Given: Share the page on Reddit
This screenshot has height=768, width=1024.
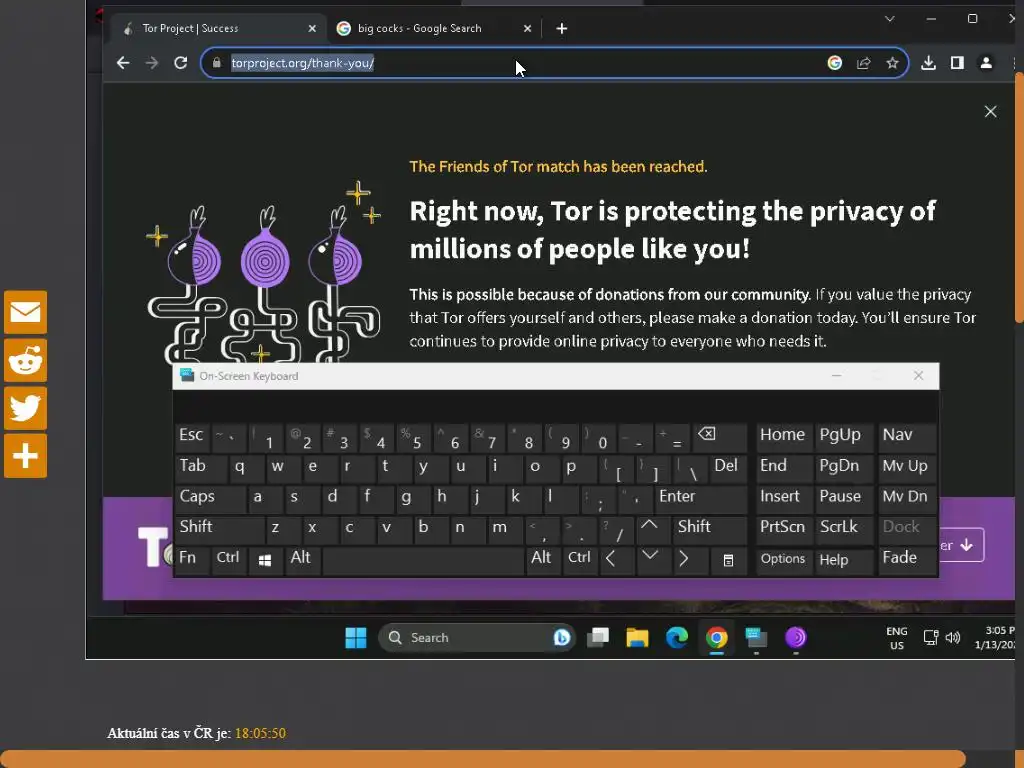Looking at the screenshot, I should coord(25,360).
